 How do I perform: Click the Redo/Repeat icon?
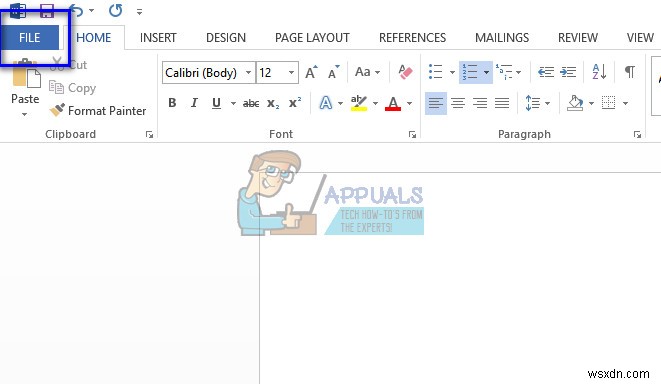116,11
